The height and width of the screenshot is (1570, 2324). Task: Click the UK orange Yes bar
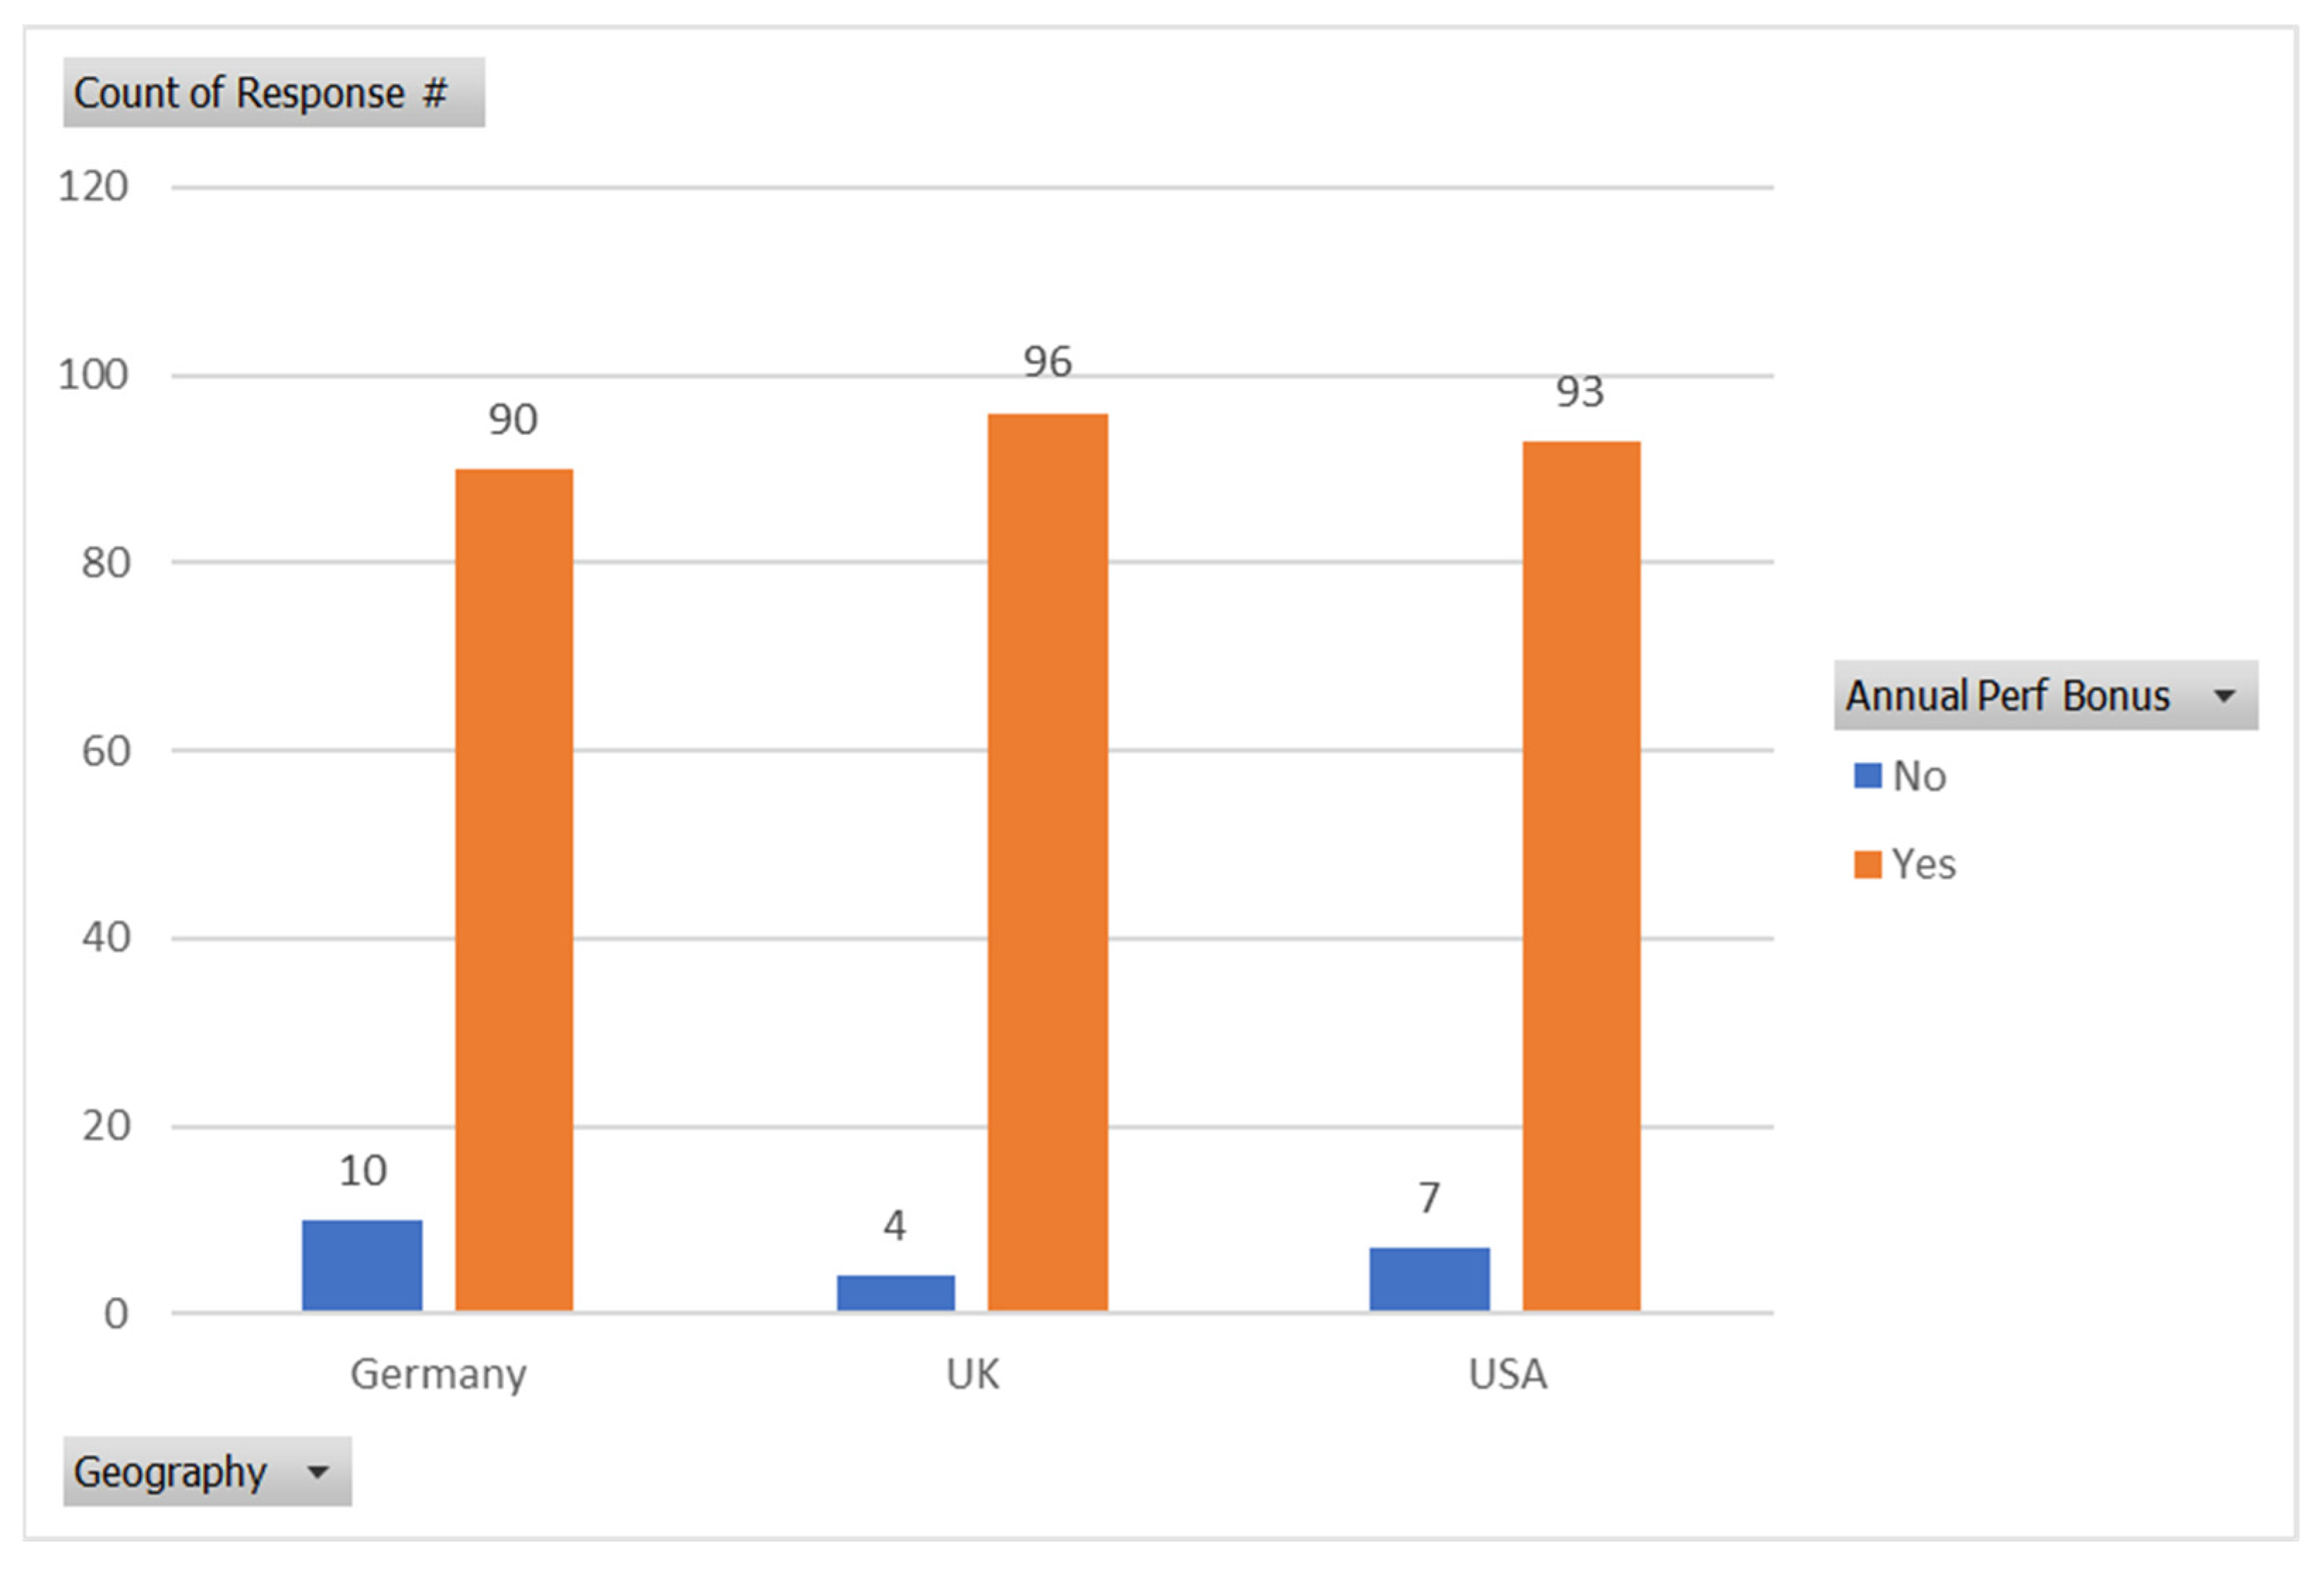coord(1047,861)
